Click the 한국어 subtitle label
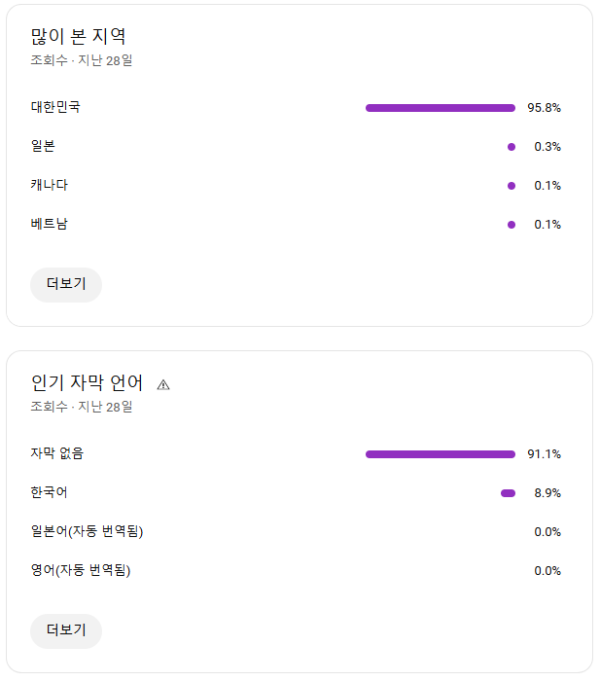This screenshot has width=600, height=682. click(x=50, y=492)
